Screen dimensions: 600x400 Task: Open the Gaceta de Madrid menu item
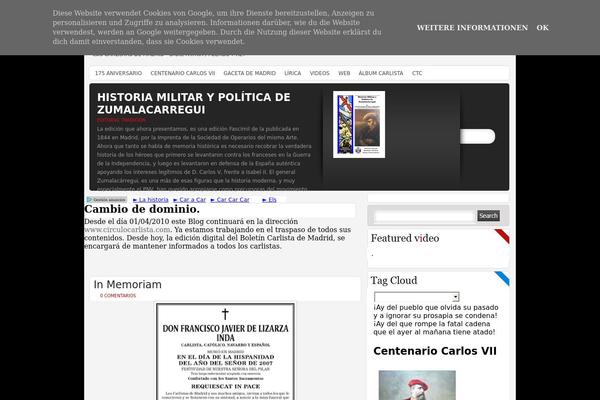click(249, 73)
